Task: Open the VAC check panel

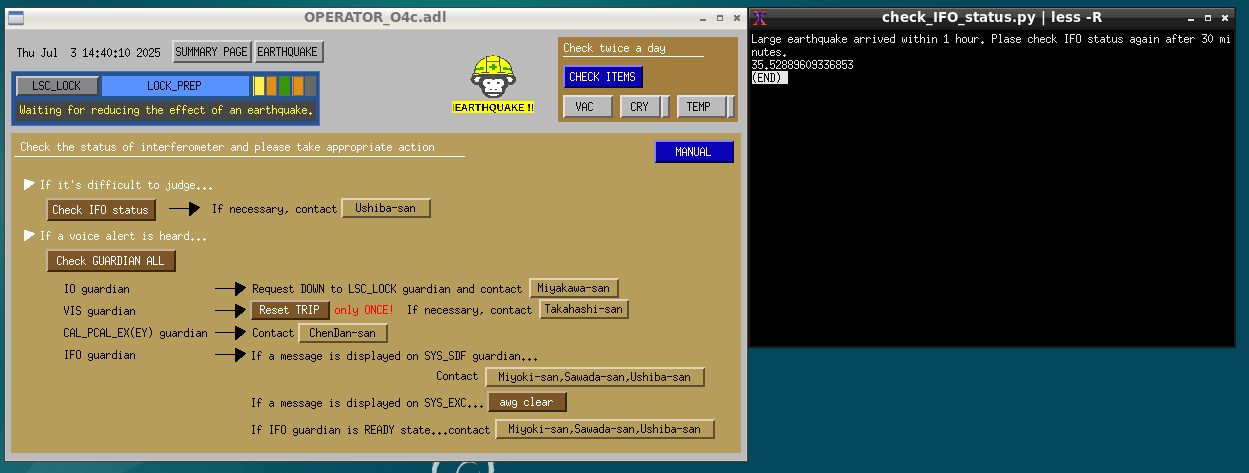Action: tap(588, 107)
